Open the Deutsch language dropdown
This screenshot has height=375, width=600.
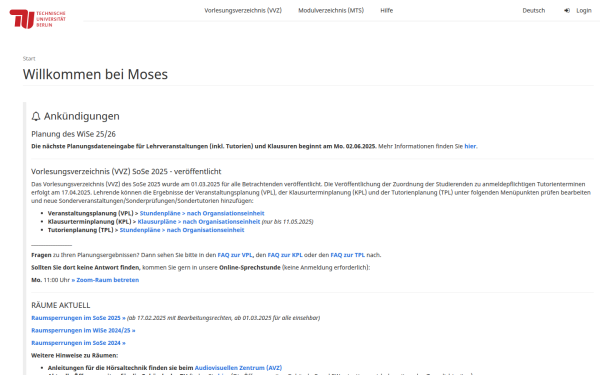(x=534, y=10)
